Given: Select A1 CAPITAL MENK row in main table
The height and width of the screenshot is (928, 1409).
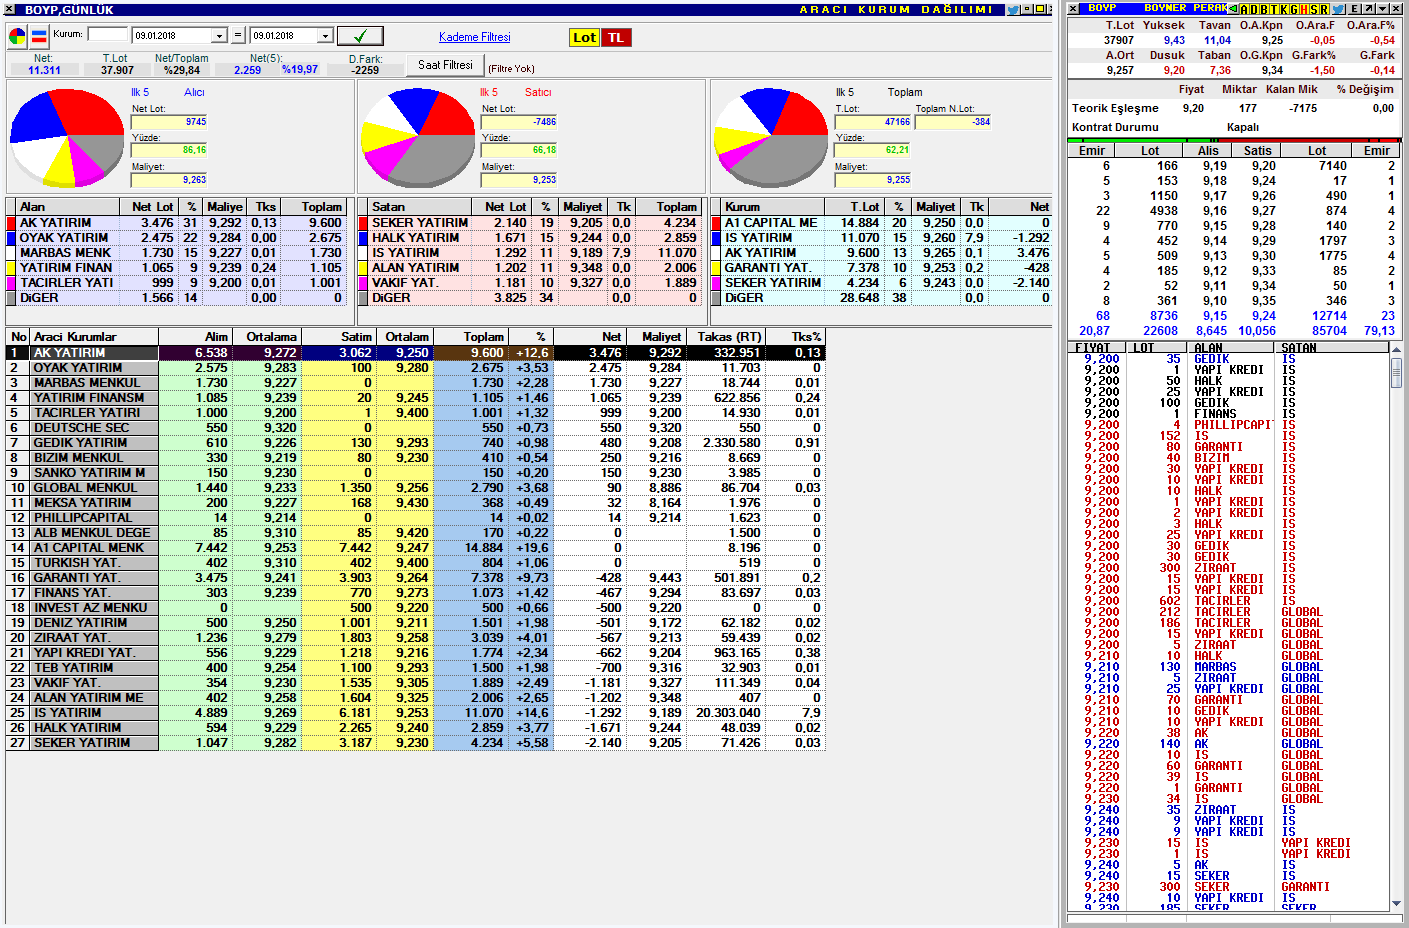Looking at the screenshot, I should pos(415,548).
